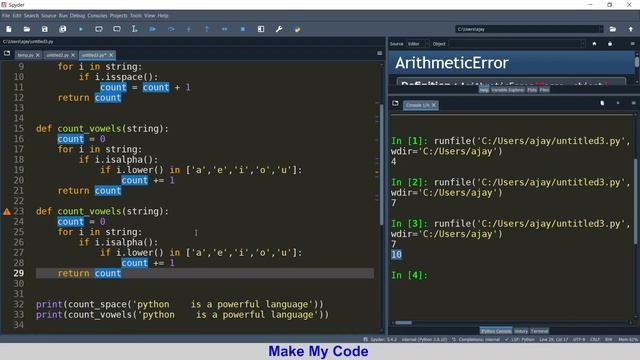This screenshot has width=640, height=360.
Task: Open the editor pane options menu
Action: click(380, 53)
